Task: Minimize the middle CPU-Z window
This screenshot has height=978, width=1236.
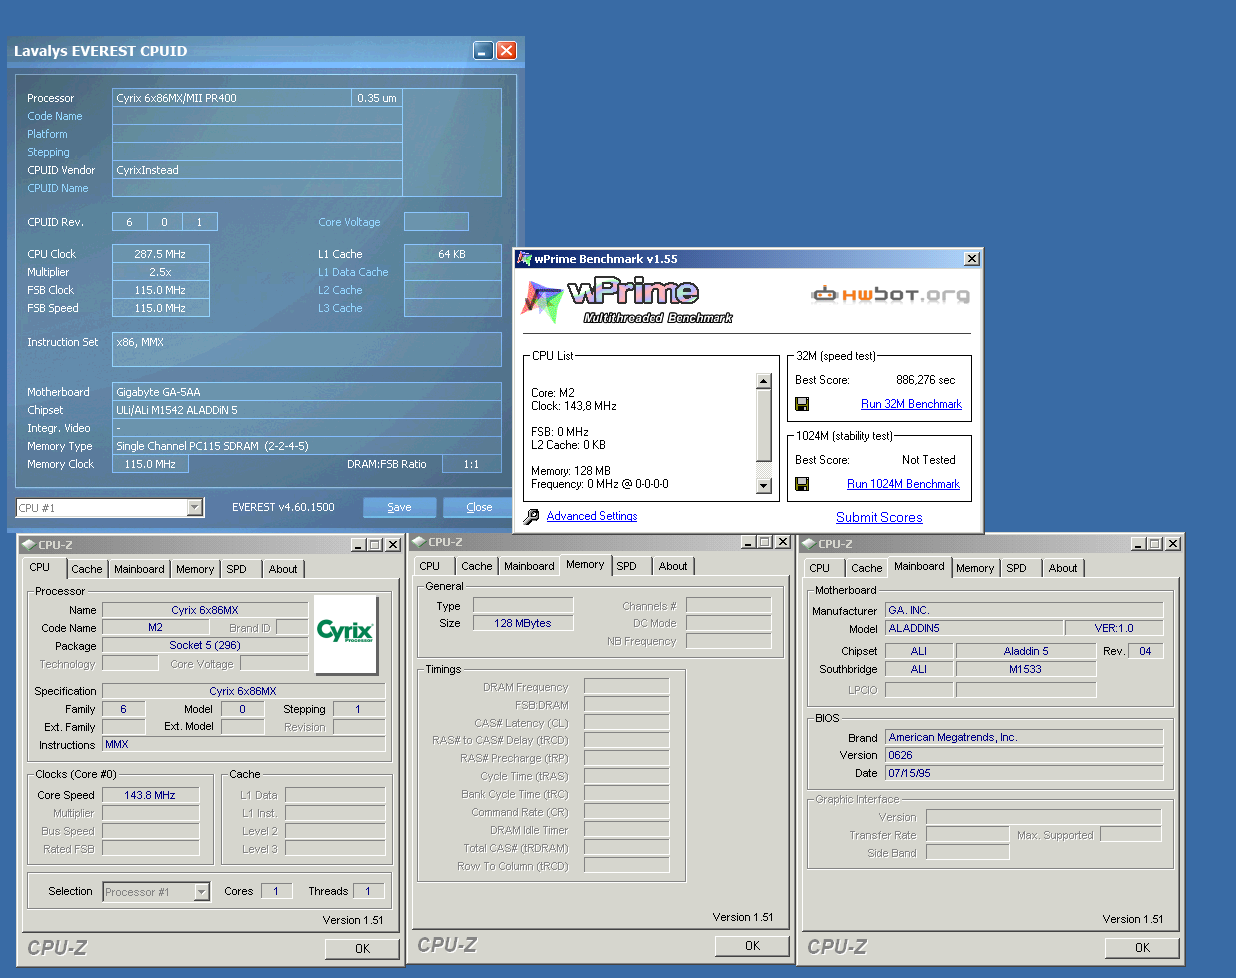Action: point(748,542)
